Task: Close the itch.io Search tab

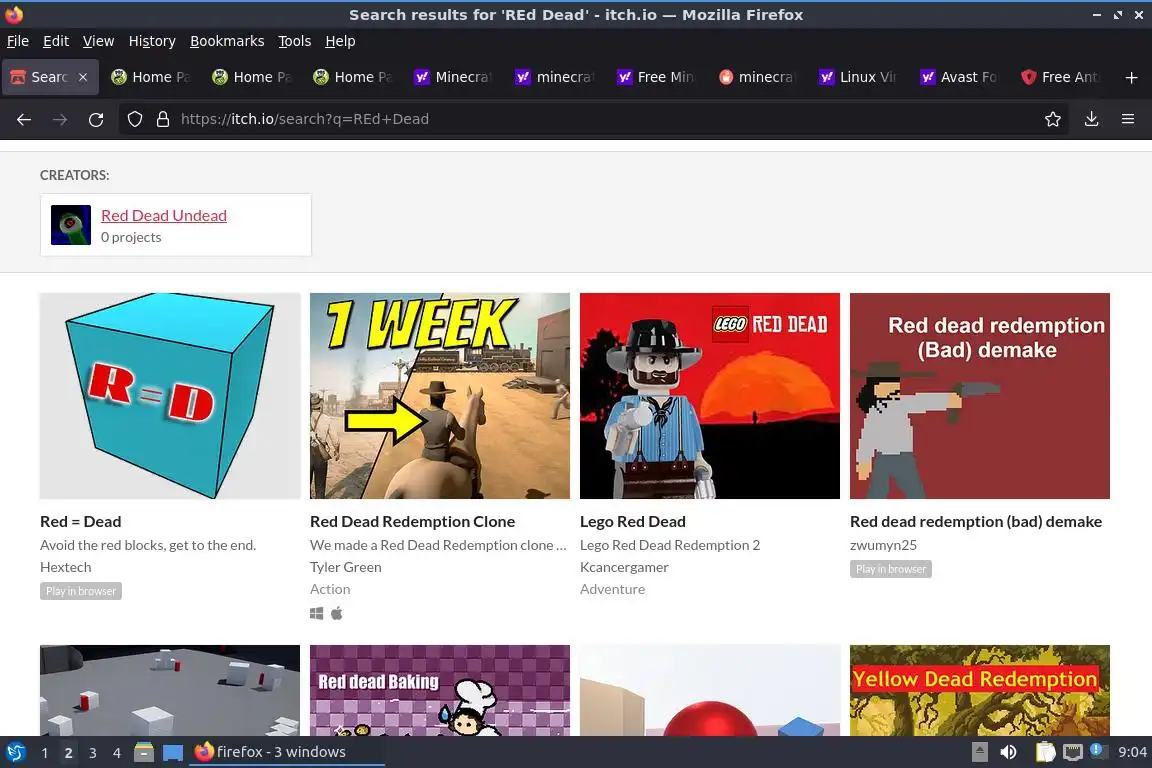Action: point(83,77)
